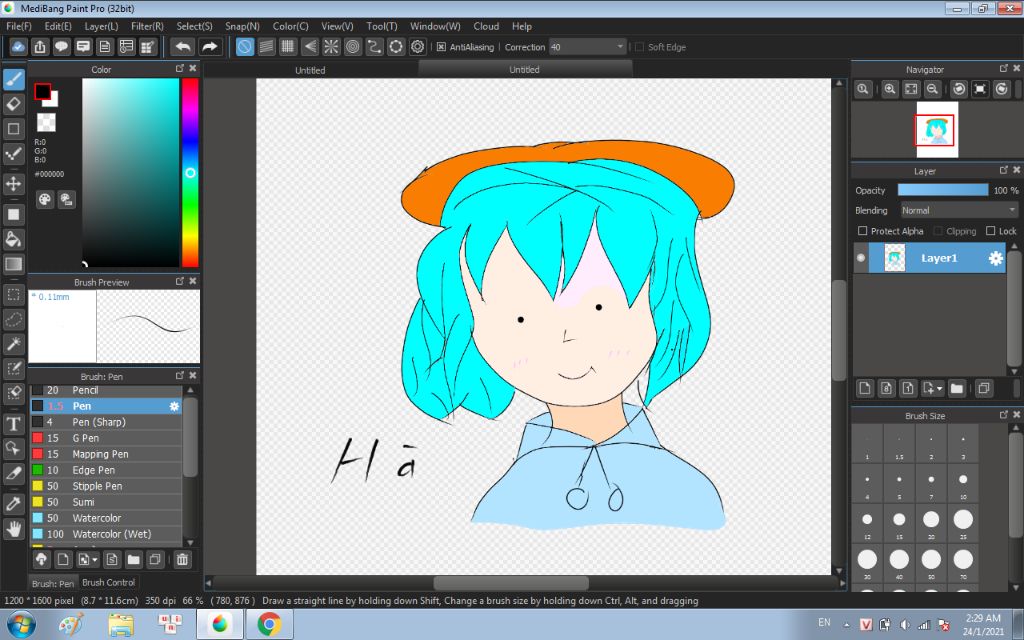Hide Layer1 using its visibility dot
The image size is (1024, 640).
(861, 258)
